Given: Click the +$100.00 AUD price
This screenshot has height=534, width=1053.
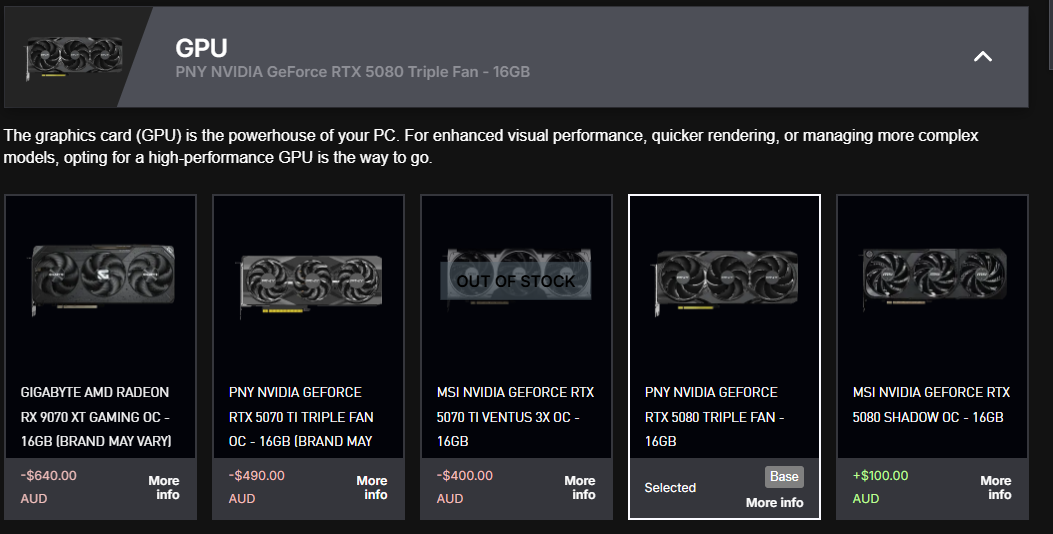Looking at the screenshot, I should [x=880, y=487].
